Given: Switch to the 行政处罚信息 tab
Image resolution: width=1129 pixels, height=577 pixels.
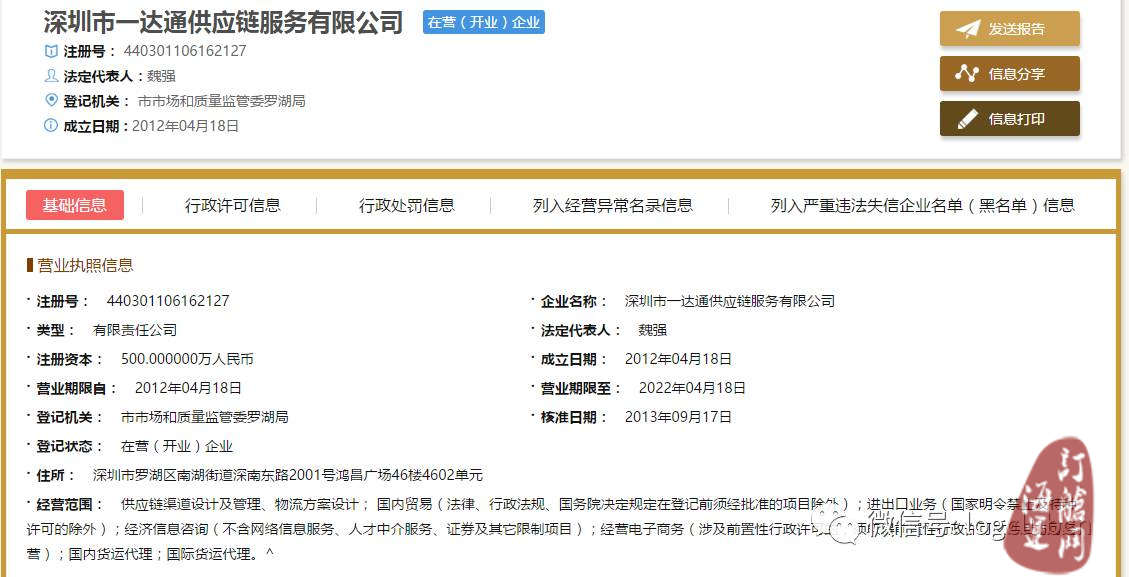Looking at the screenshot, I should point(407,205).
